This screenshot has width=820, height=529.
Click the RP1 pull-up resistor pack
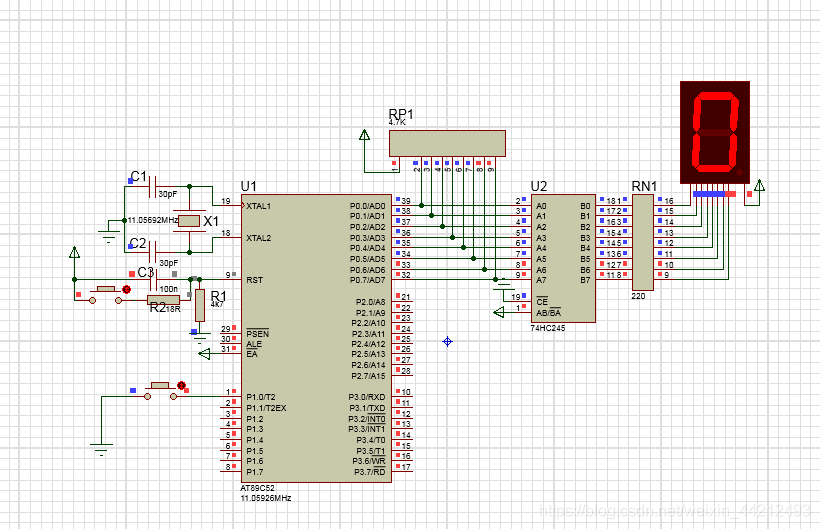[x=447, y=143]
